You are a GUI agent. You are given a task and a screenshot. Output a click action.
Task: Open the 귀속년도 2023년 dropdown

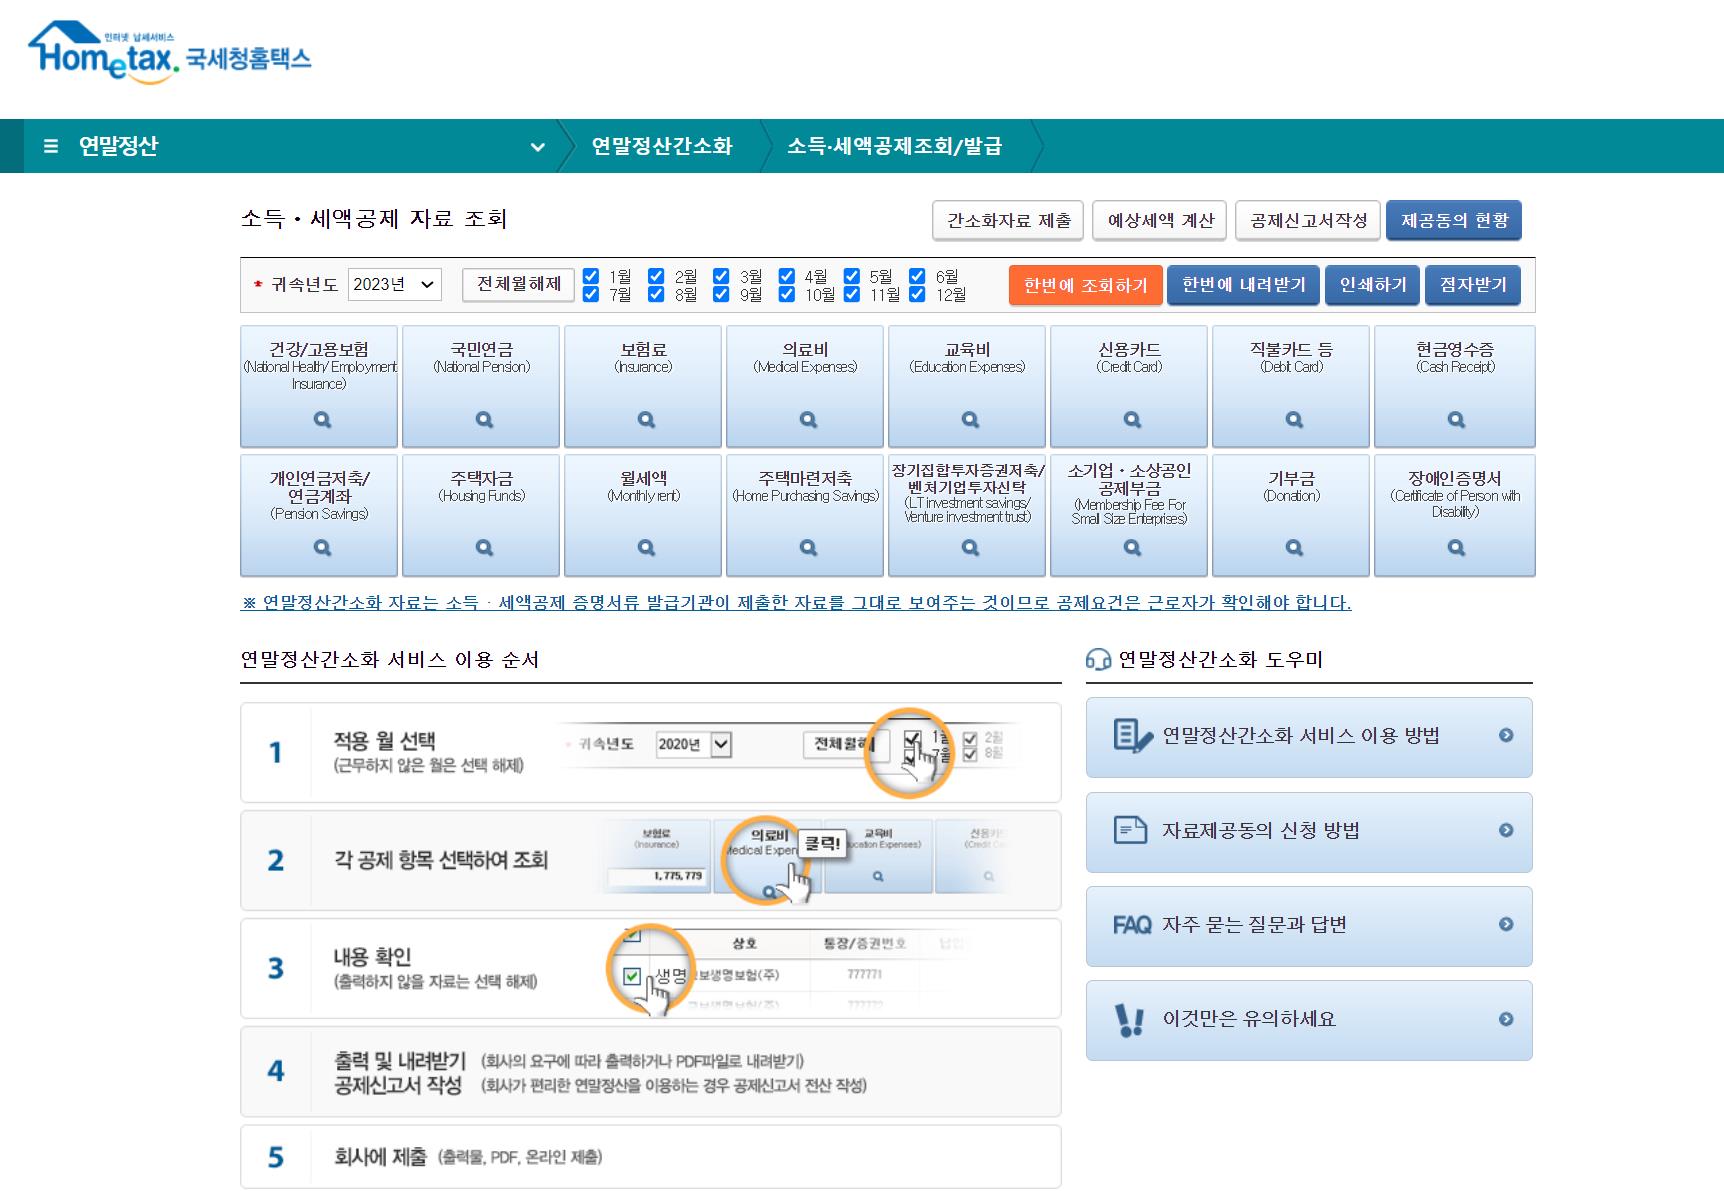click(395, 285)
